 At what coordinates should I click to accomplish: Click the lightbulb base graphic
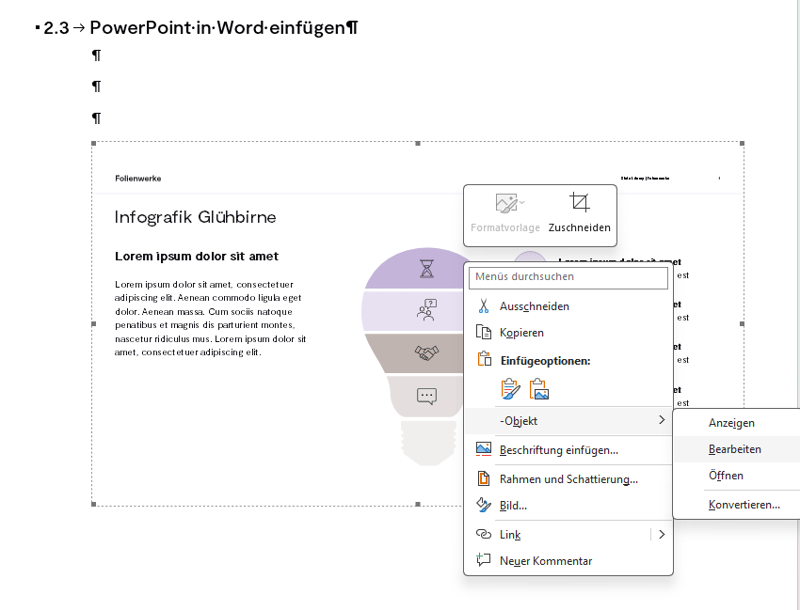[x=428, y=443]
